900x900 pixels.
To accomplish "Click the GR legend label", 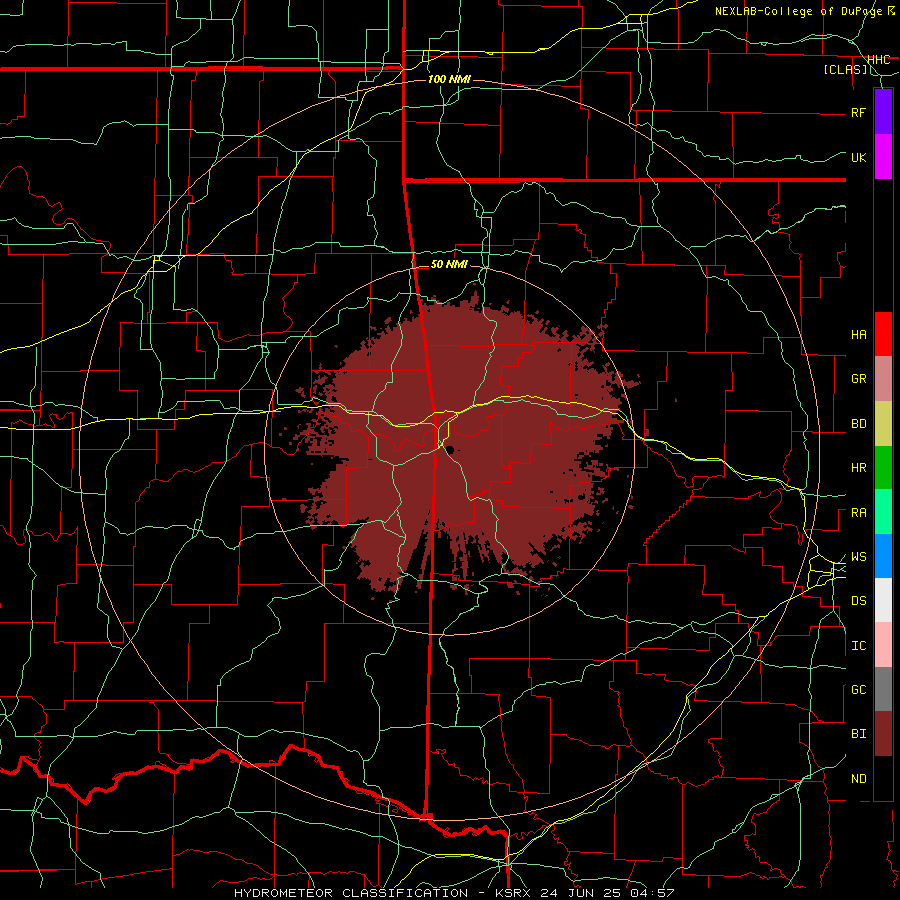I will point(858,379).
